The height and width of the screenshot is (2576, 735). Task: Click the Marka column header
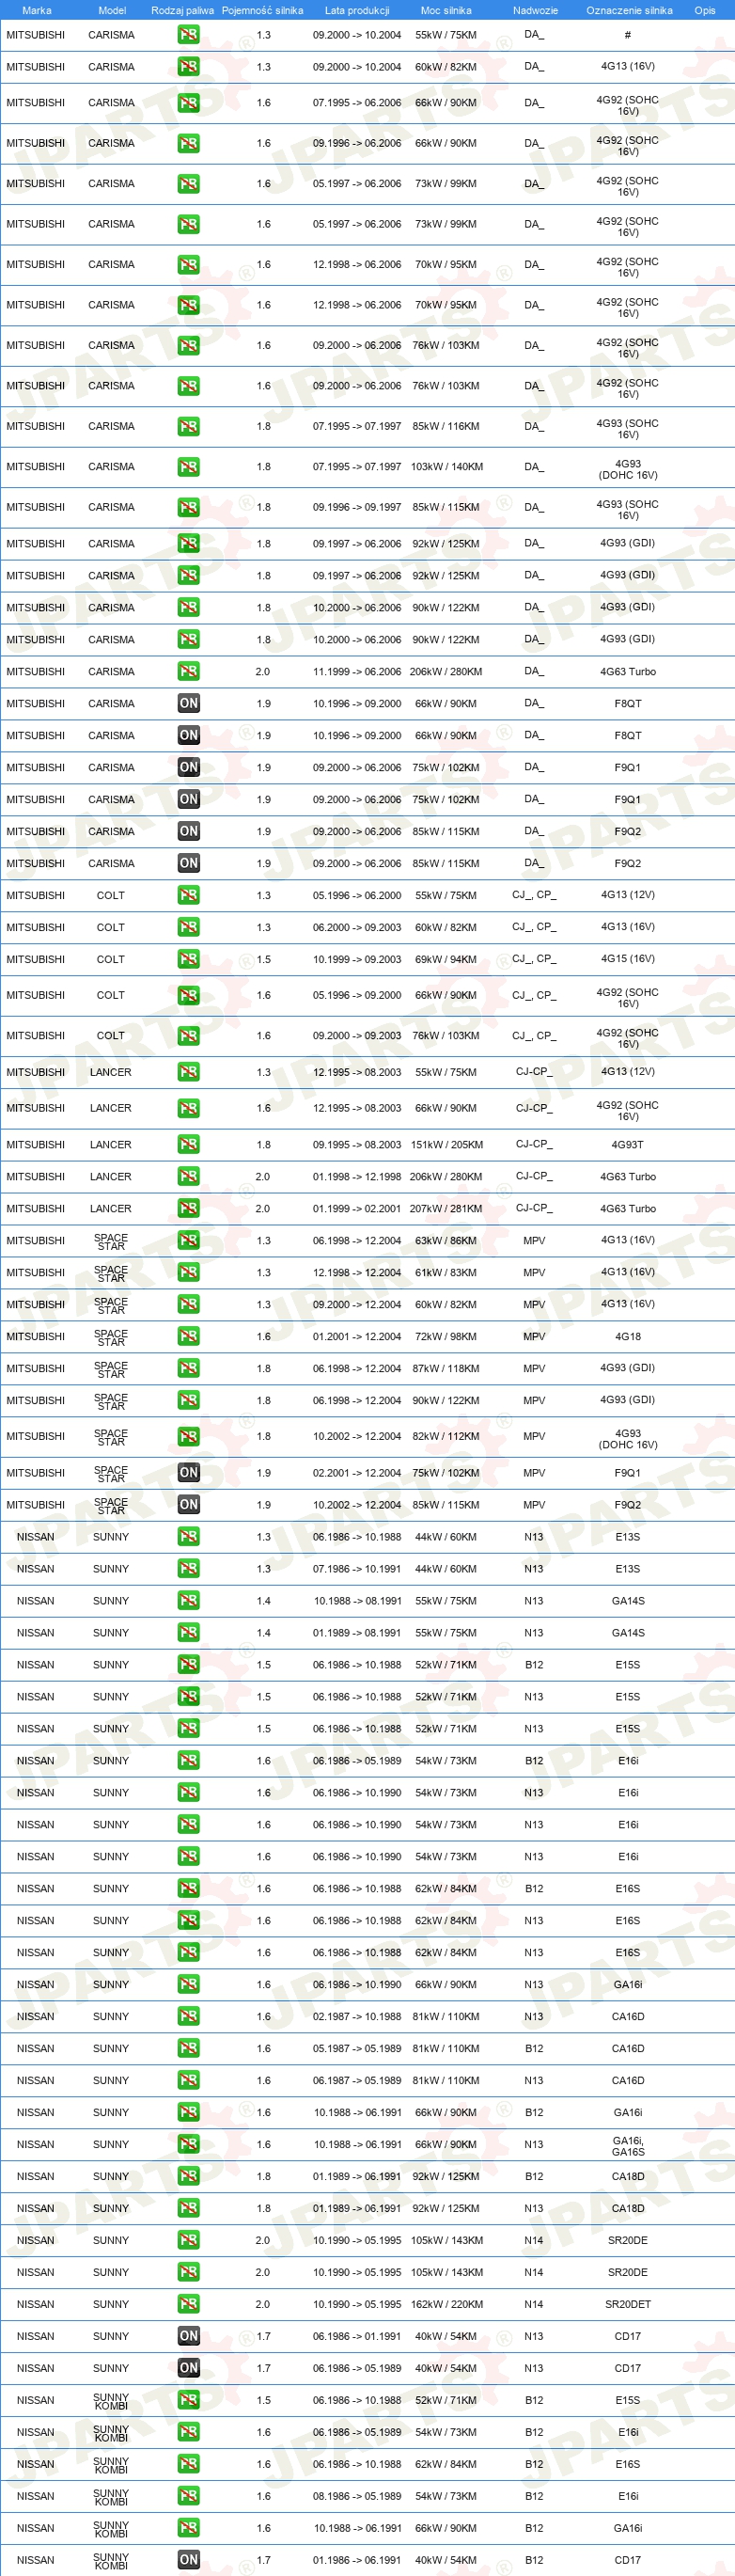[37, 10]
